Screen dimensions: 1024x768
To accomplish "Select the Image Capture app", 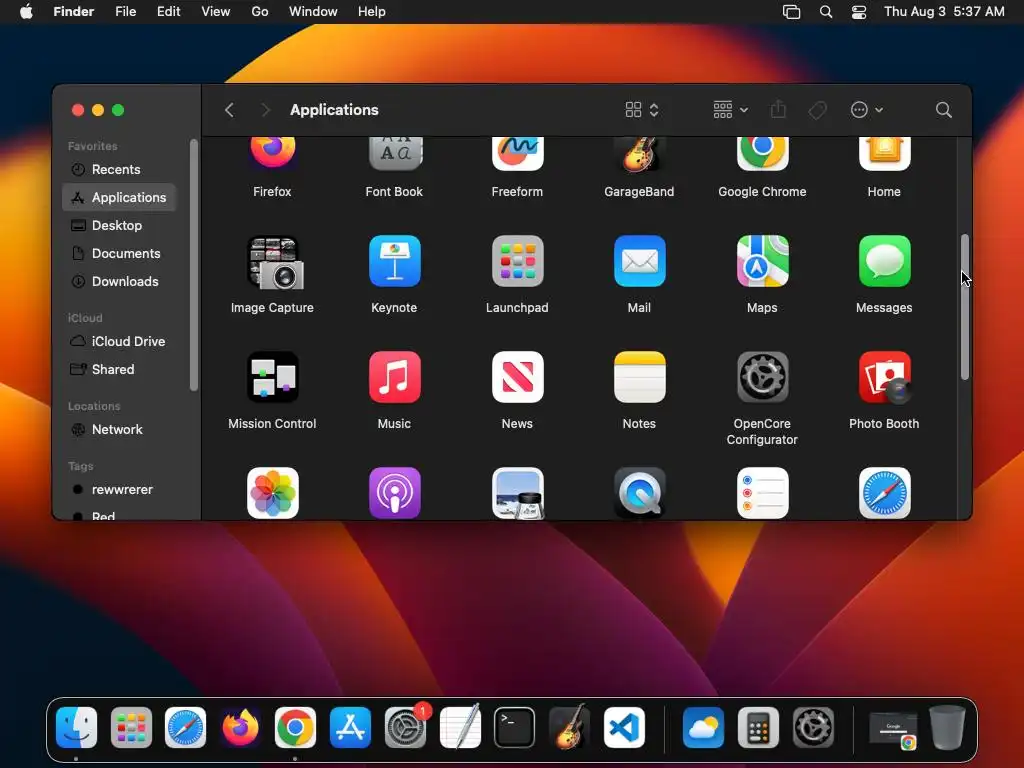I will pos(273,262).
